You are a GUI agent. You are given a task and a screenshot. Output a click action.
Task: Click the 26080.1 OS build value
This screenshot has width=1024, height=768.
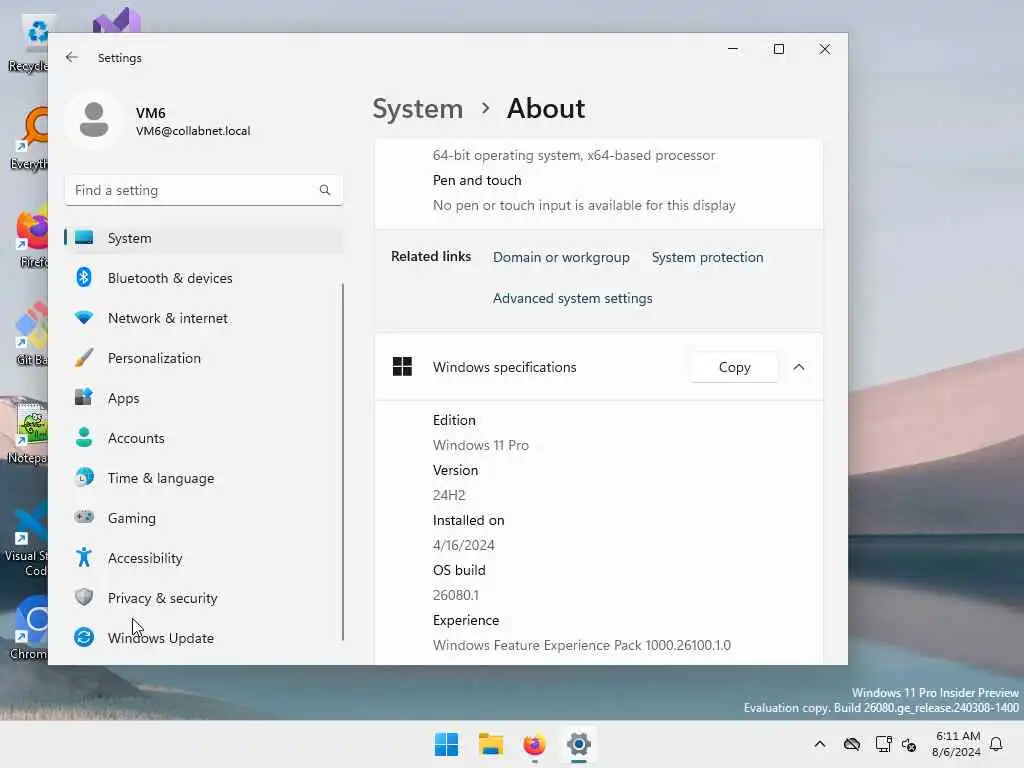tap(456, 595)
